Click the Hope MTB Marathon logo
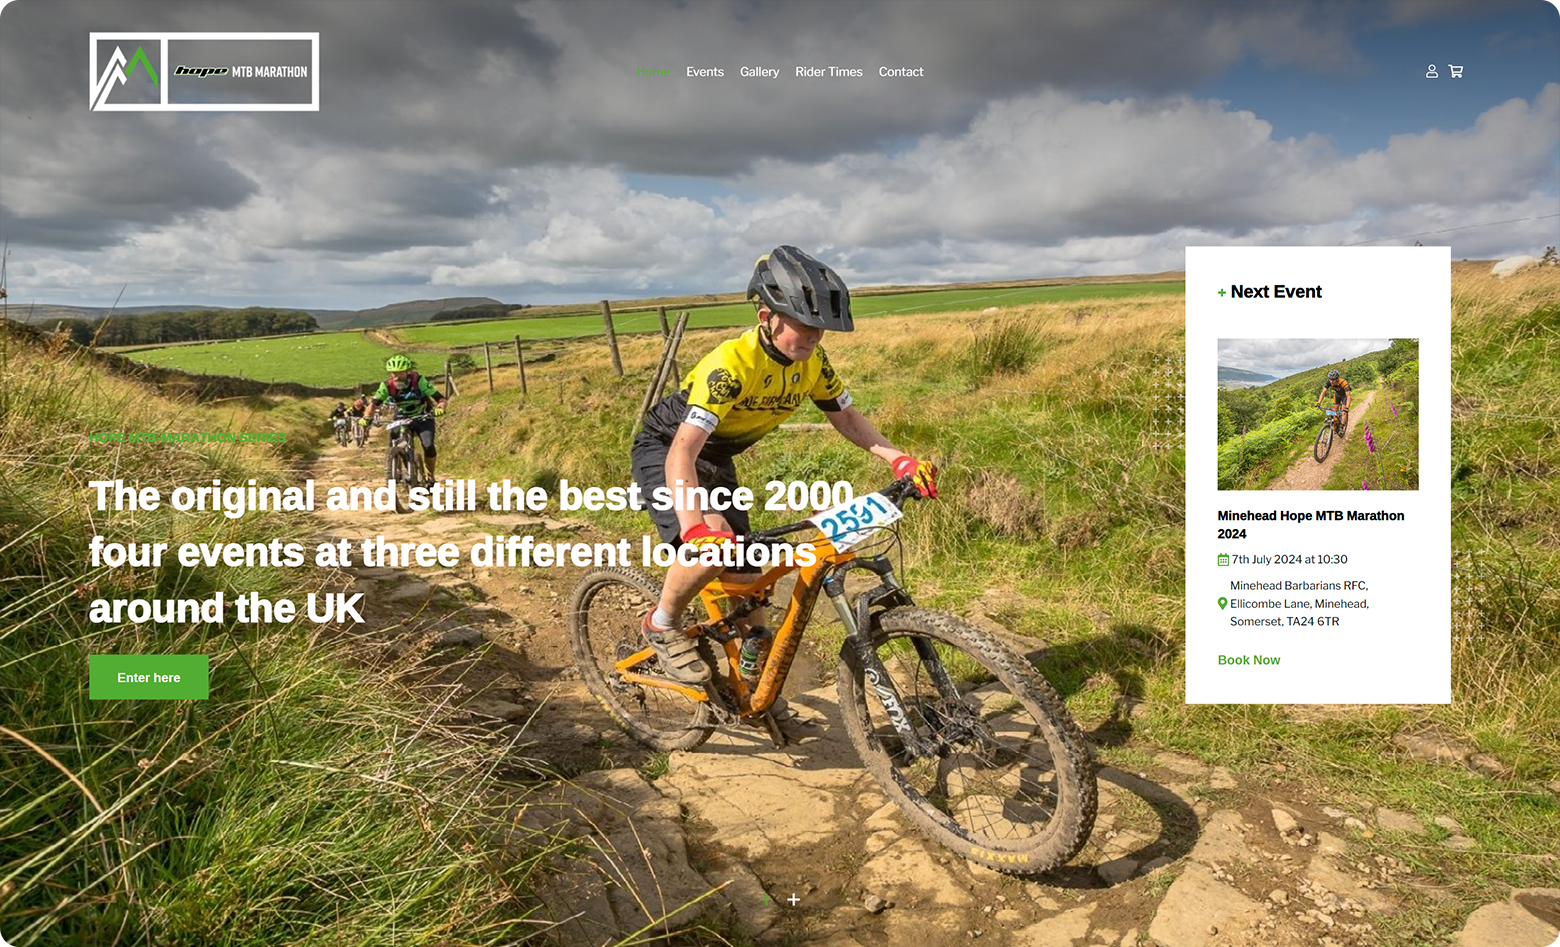This screenshot has height=947, width=1560. point(204,72)
